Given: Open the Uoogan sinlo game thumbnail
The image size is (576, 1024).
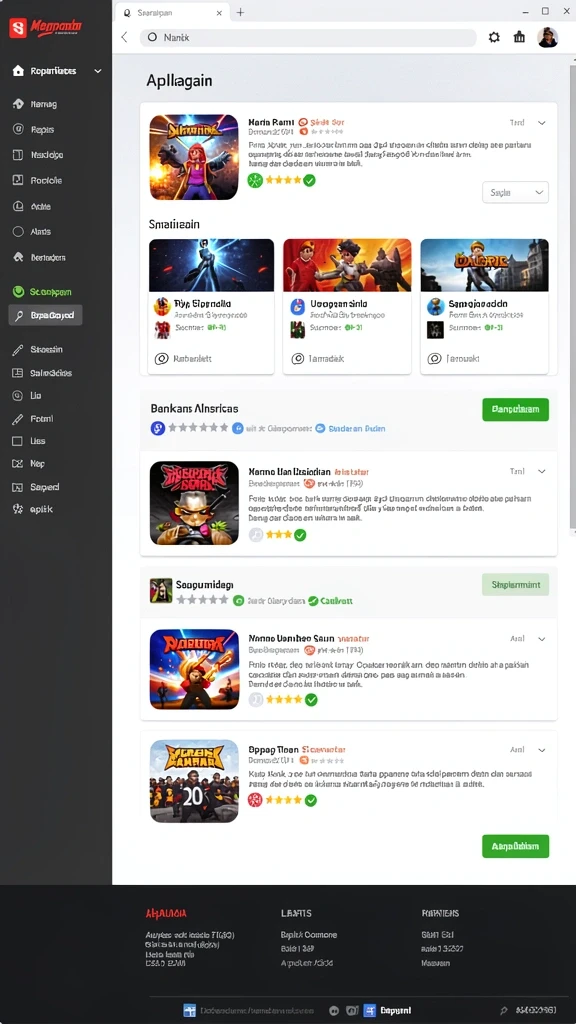Looking at the screenshot, I should (347, 265).
